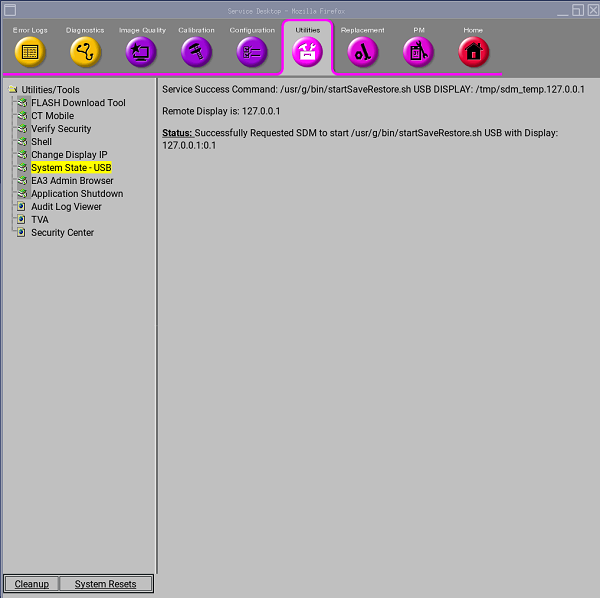Select the Calibration tool icon

click(196, 51)
